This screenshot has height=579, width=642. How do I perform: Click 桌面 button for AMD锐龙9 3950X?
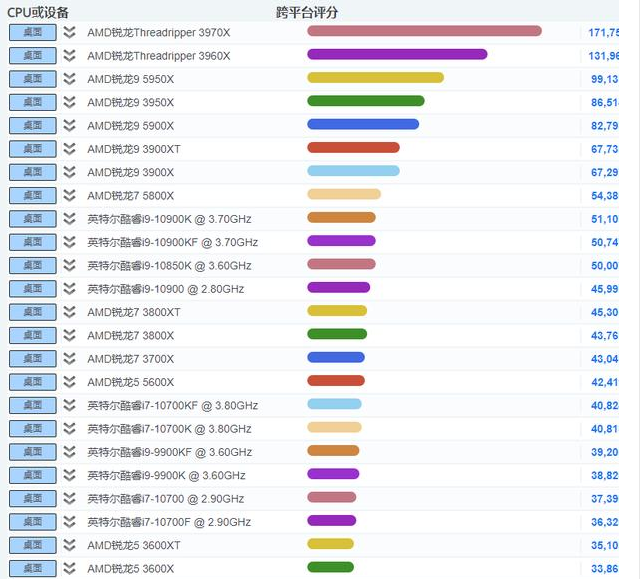click(x=32, y=102)
